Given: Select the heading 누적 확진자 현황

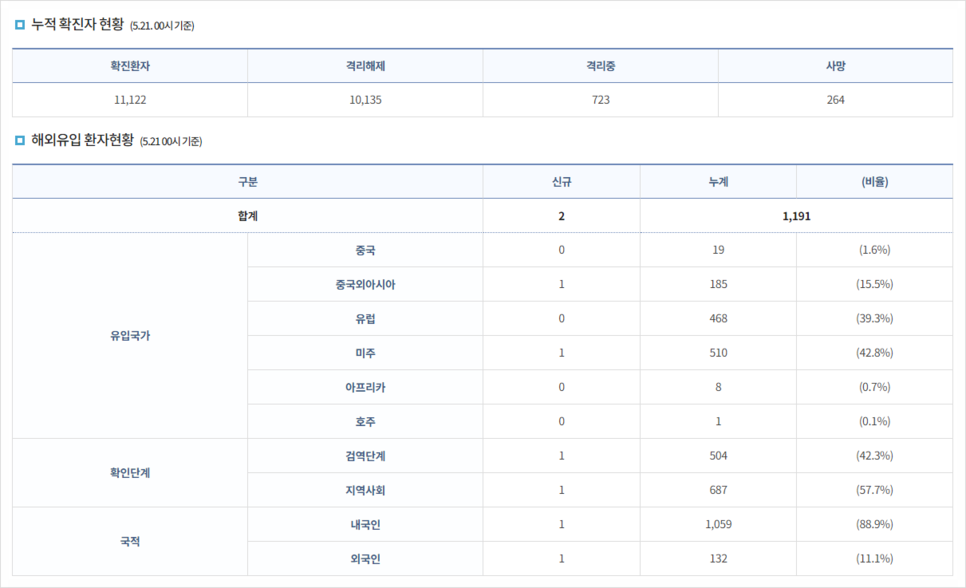Looking at the screenshot, I should point(78,25).
